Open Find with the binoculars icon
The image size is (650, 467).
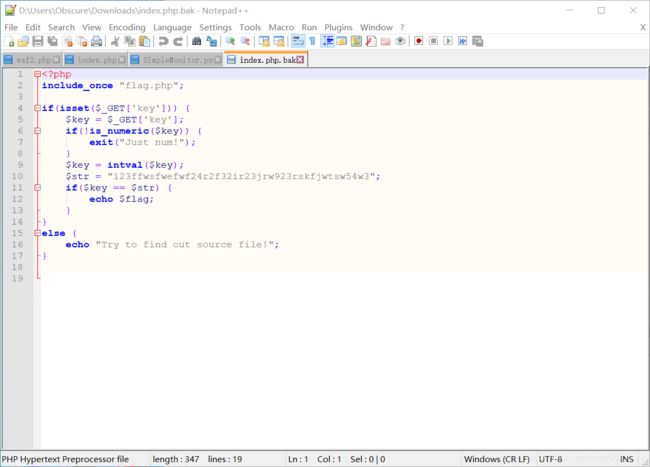coord(196,41)
